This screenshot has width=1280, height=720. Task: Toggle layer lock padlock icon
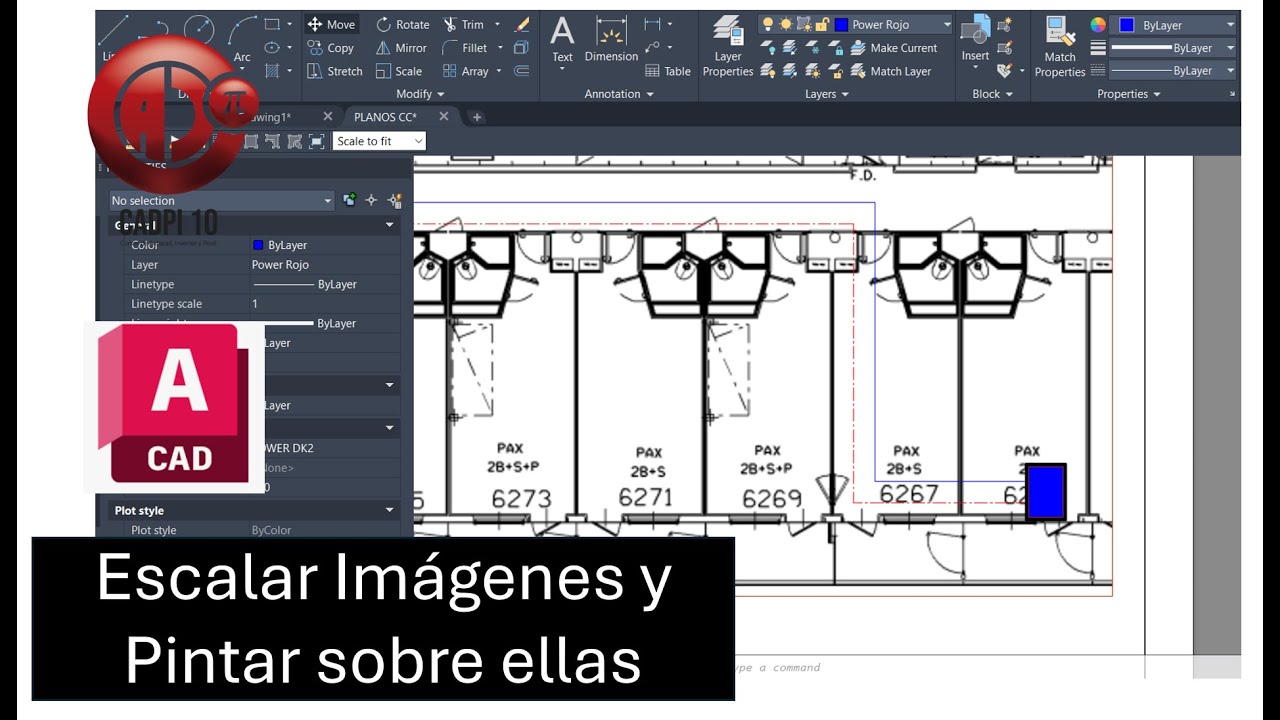click(822, 24)
